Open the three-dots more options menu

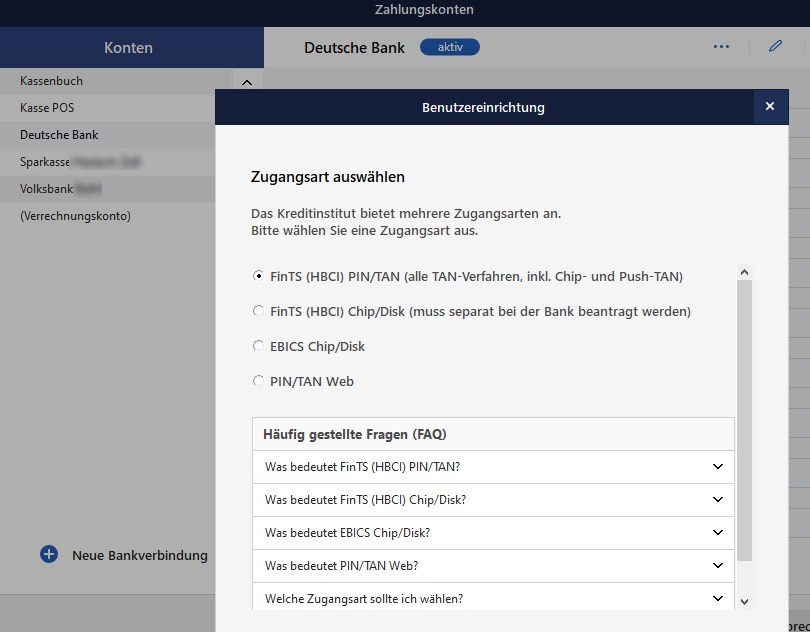click(x=721, y=47)
